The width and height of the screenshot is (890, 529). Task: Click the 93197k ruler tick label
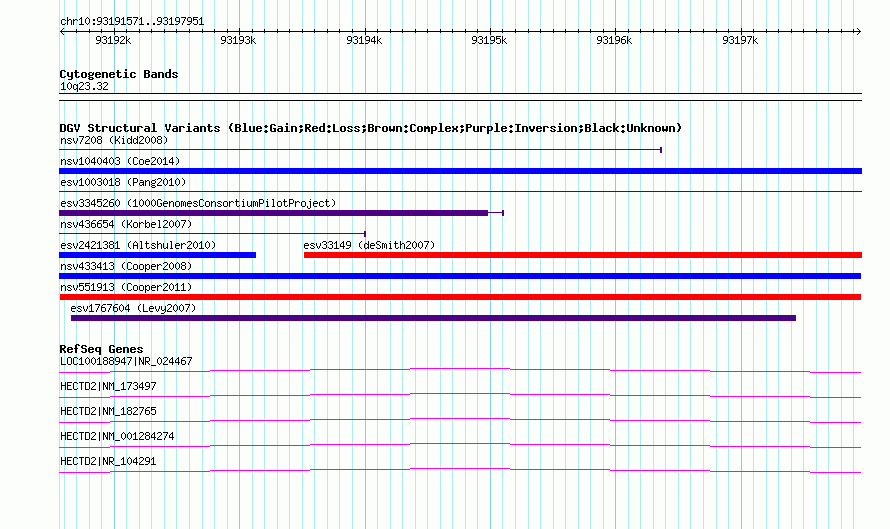click(x=740, y=40)
